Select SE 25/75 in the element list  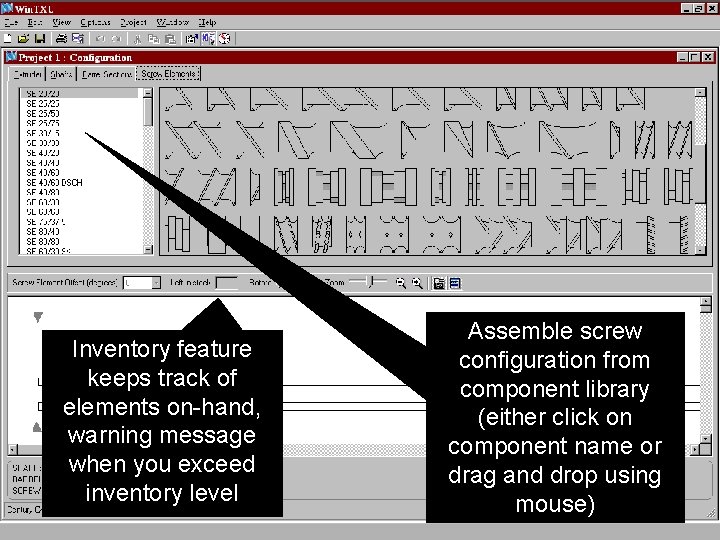click(43, 123)
